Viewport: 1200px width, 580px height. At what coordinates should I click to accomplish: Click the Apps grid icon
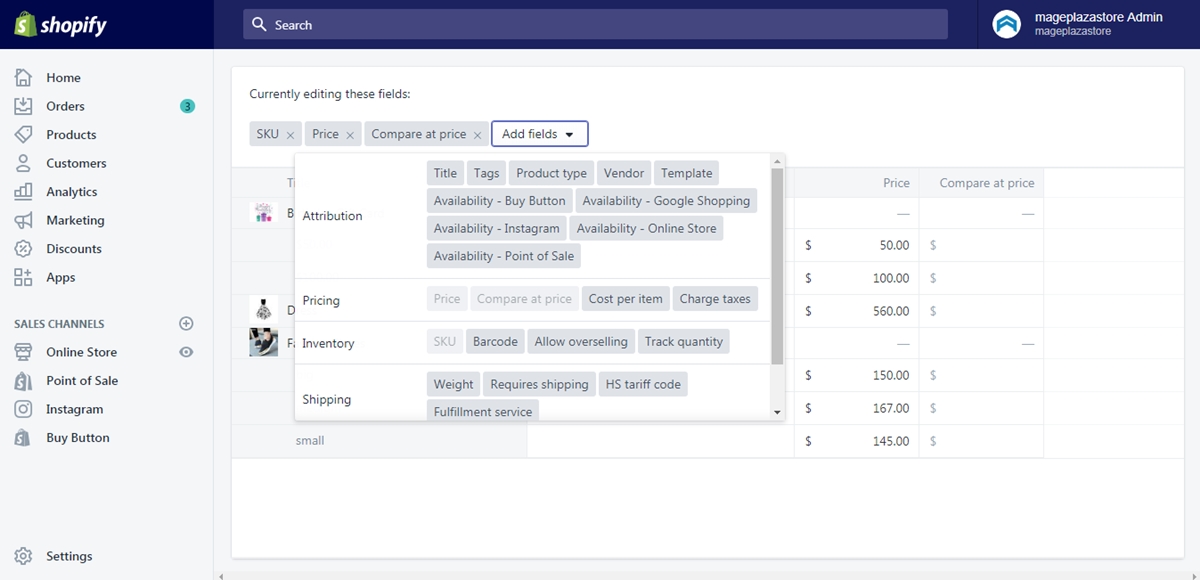coord(23,277)
